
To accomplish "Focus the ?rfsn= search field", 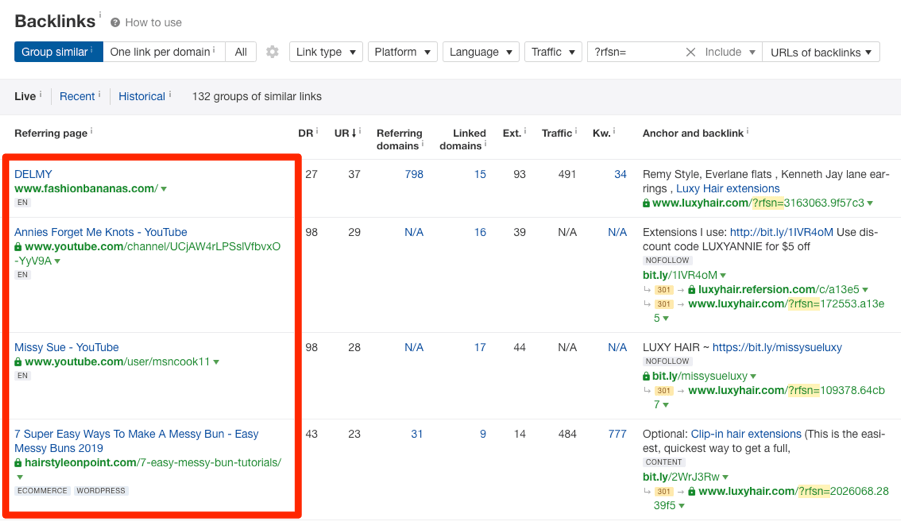I will tap(635, 52).
